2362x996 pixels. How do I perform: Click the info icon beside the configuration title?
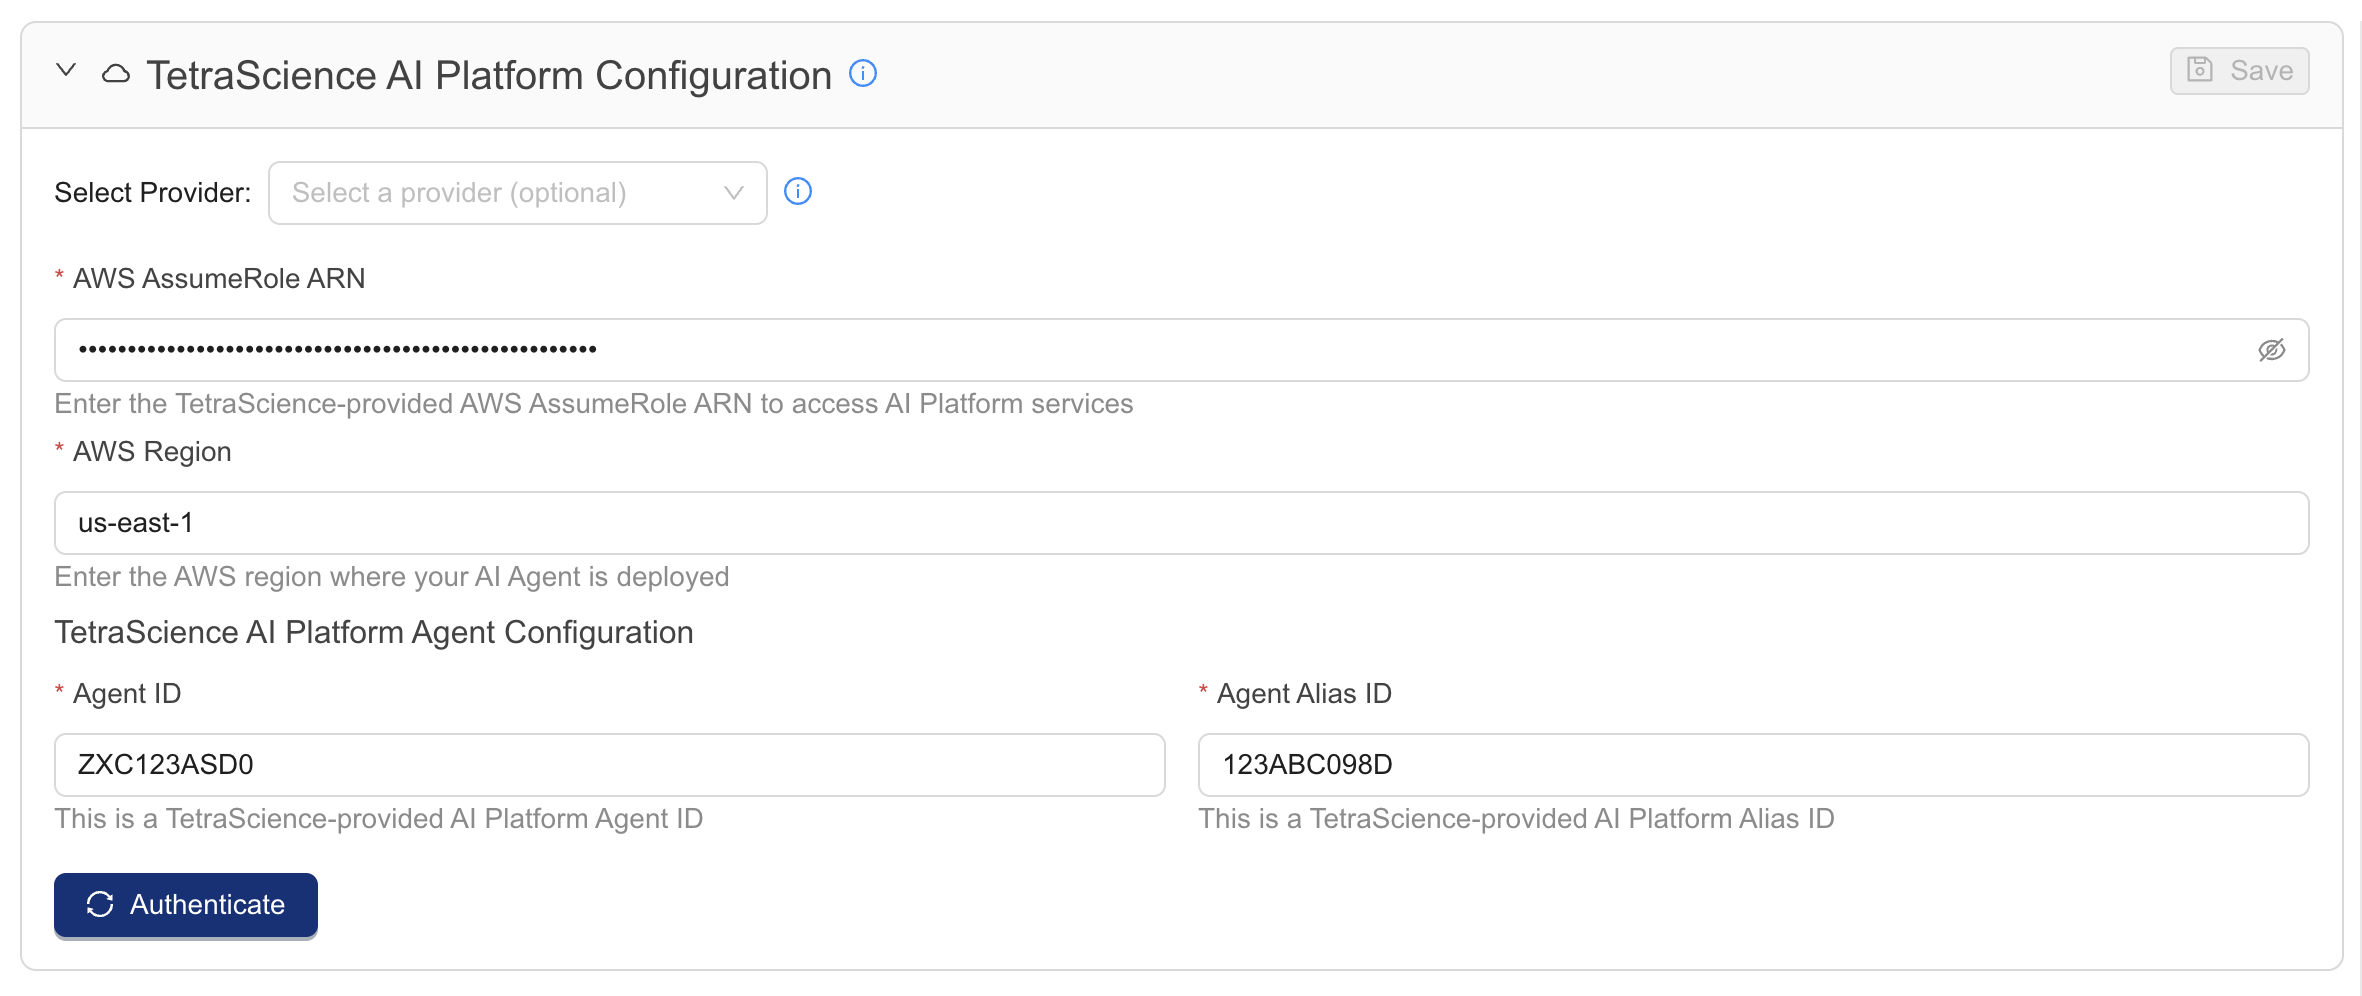863,73
